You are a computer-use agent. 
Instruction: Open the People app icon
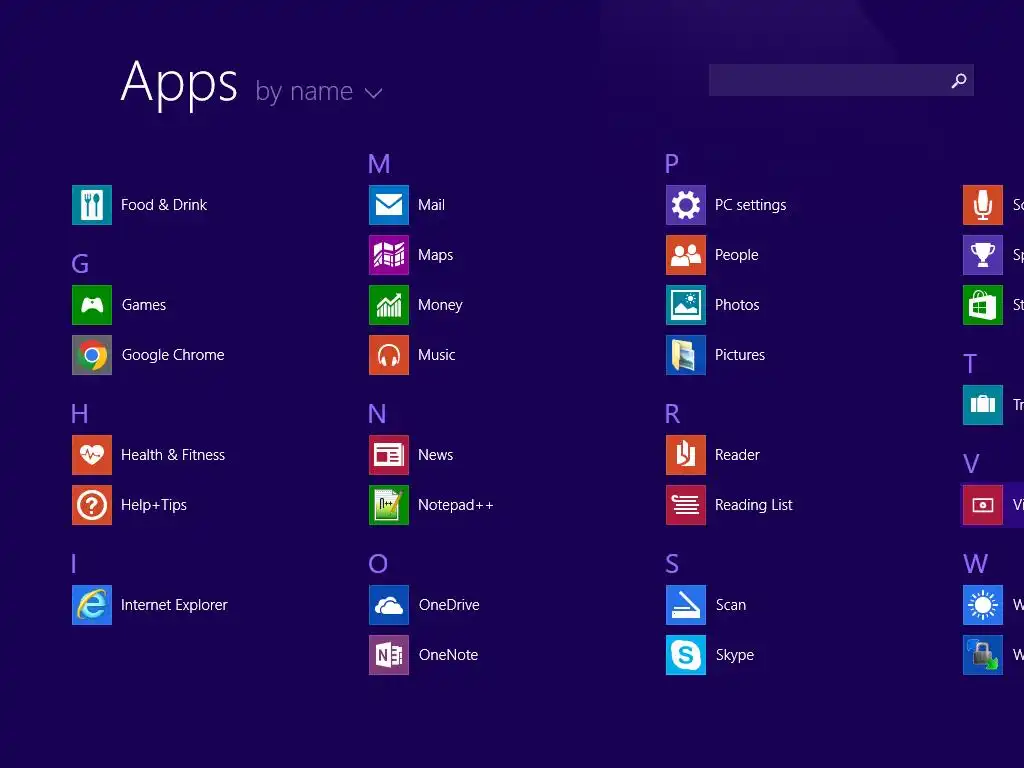(x=686, y=255)
